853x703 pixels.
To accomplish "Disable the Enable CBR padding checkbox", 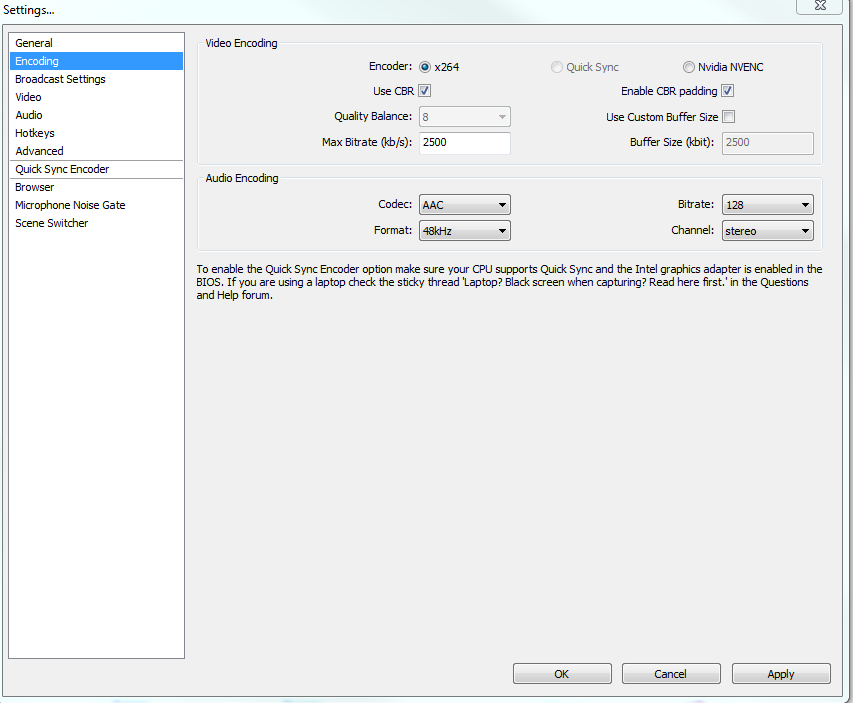I will [728, 91].
